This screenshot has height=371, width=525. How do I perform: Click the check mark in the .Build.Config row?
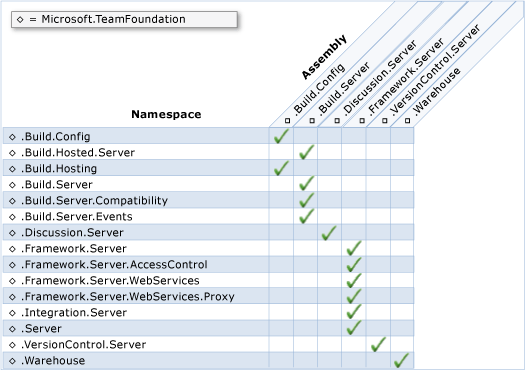point(281,136)
